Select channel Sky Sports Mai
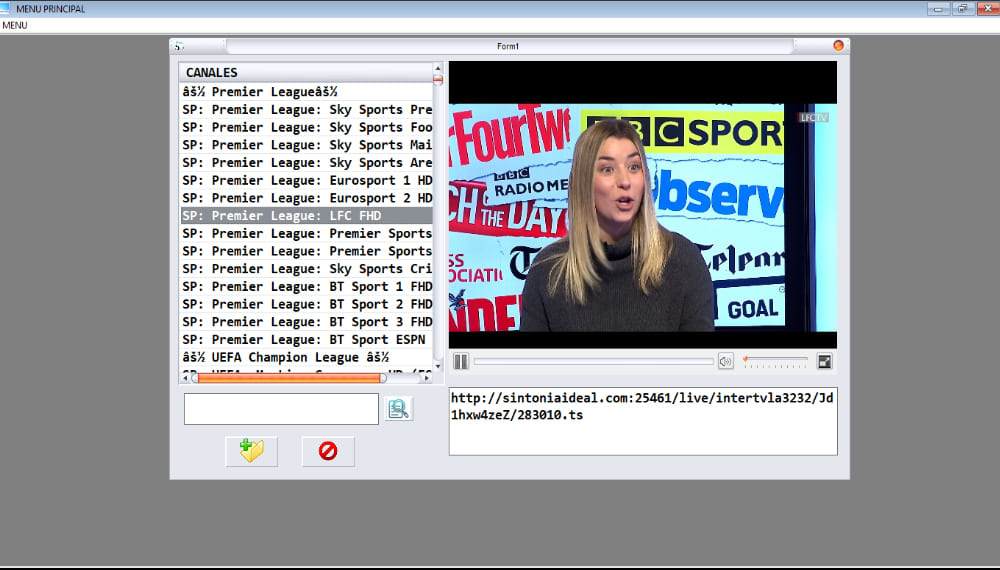Screen dimensions: 1000x570 (x=306, y=145)
